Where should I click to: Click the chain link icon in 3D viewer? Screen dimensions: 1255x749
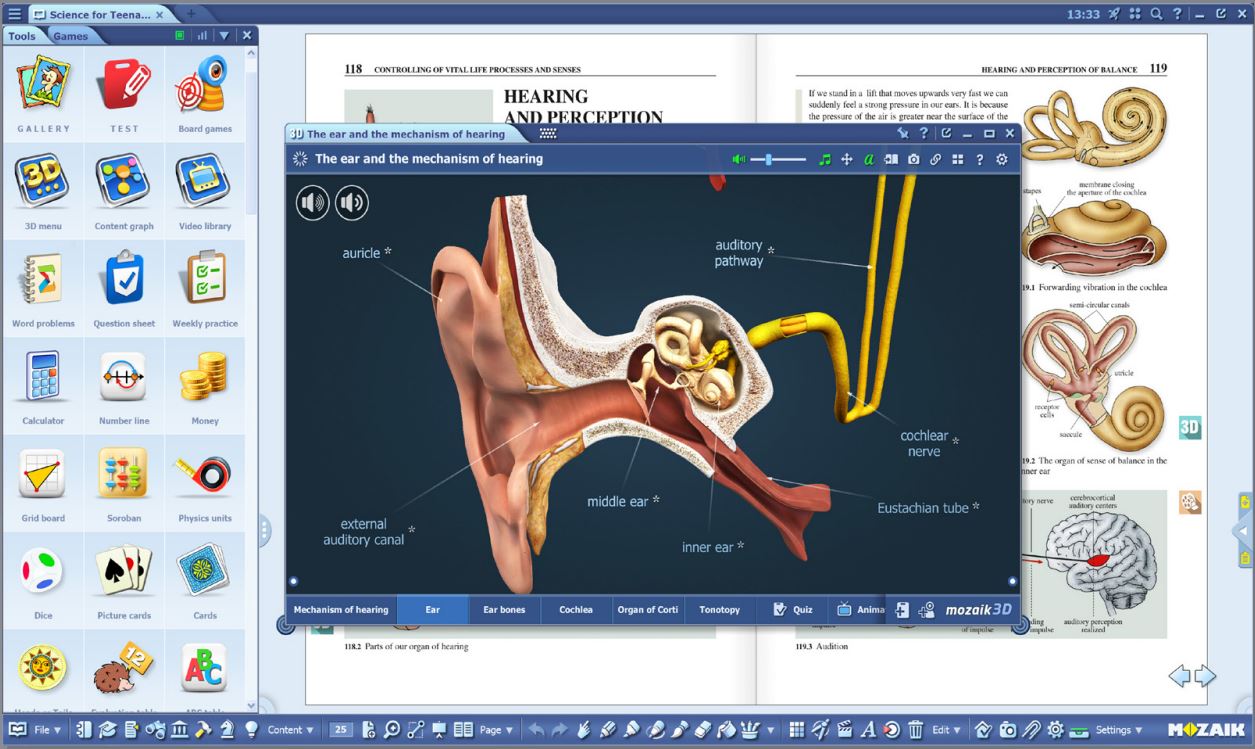[x=935, y=159]
